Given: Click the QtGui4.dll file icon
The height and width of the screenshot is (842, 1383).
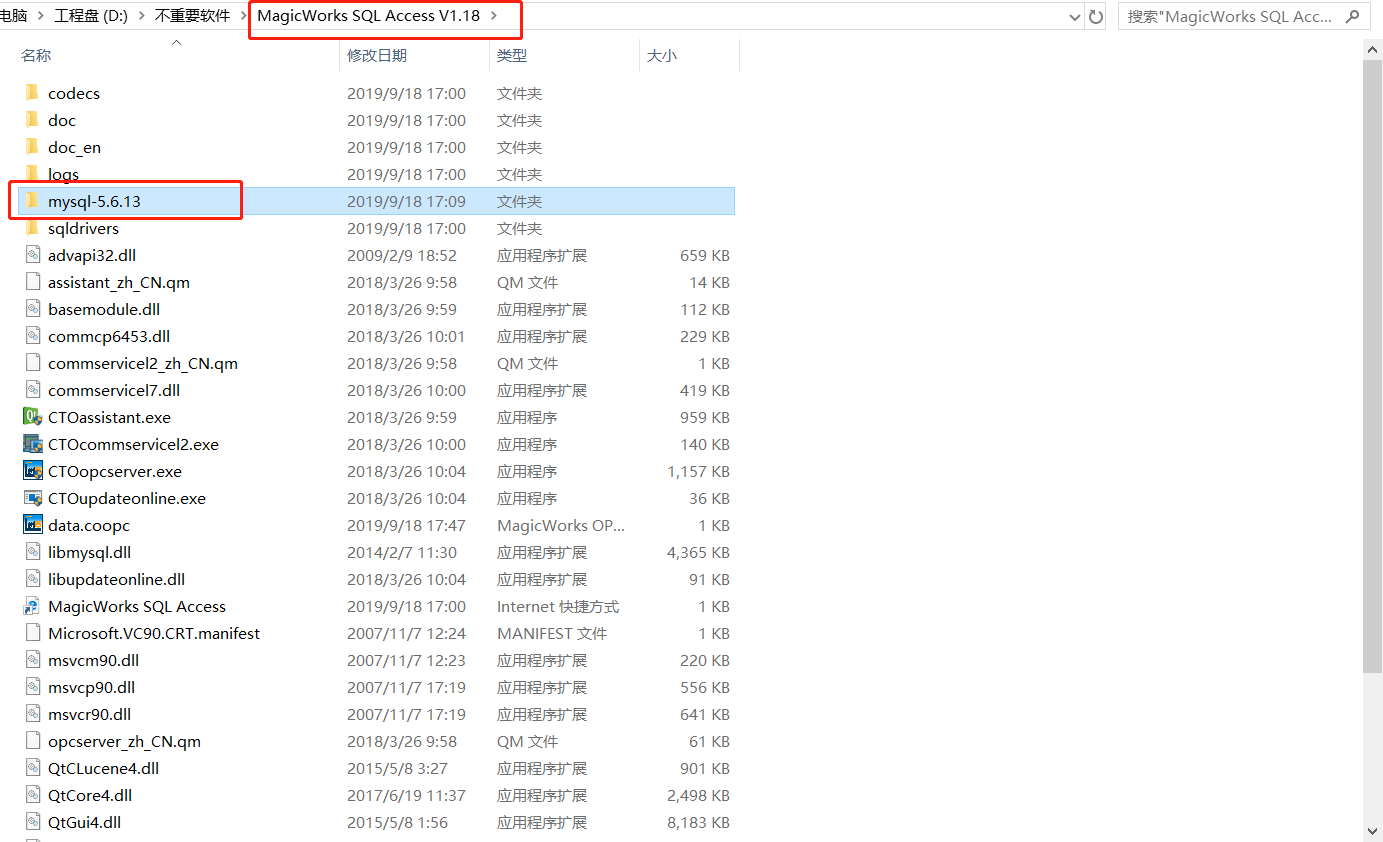Looking at the screenshot, I should (32, 822).
